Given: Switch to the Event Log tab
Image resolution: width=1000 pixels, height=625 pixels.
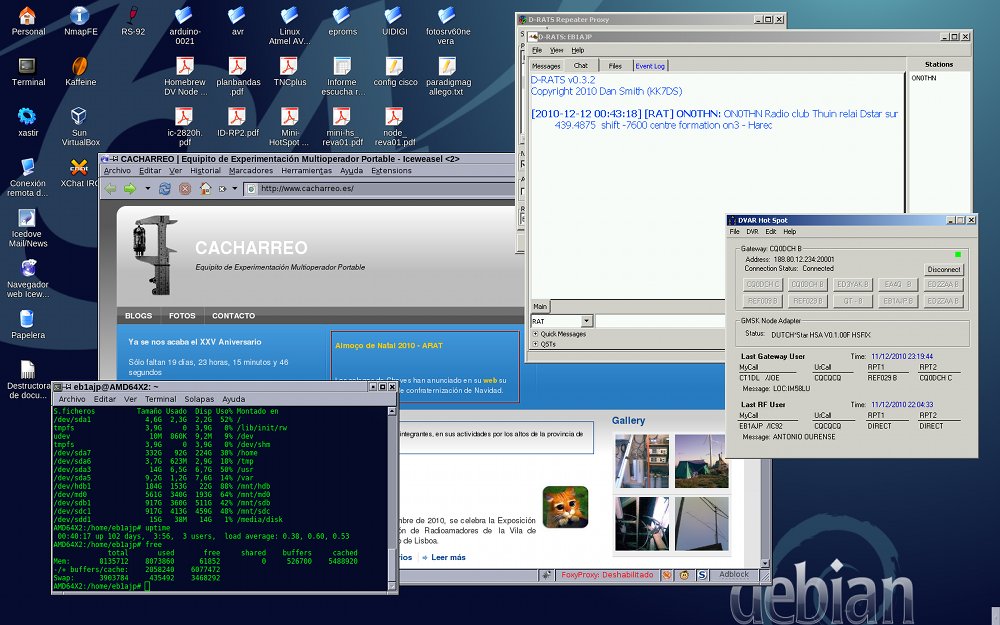Looking at the screenshot, I should tap(650, 66).
